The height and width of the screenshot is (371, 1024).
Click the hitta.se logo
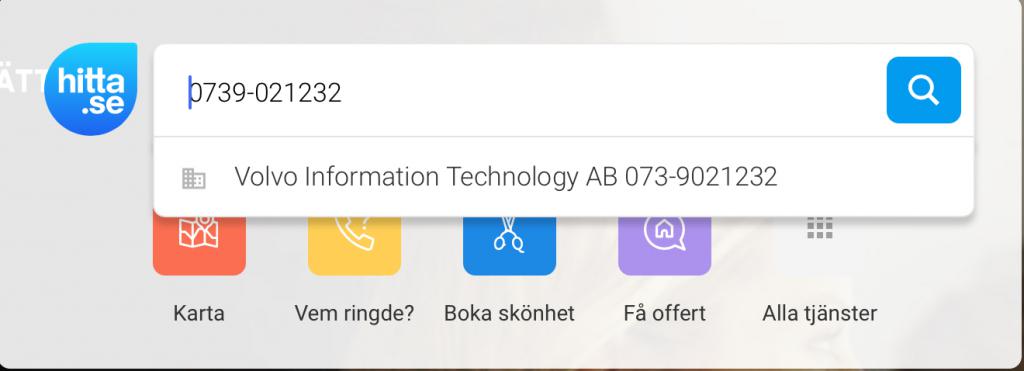click(x=91, y=89)
